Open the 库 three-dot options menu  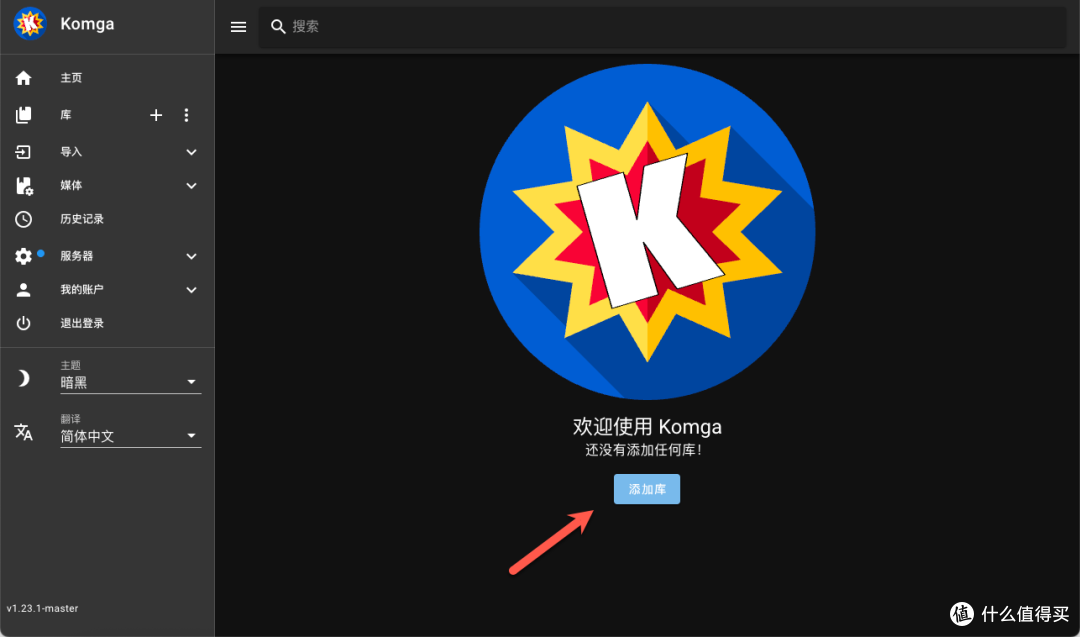(186, 115)
